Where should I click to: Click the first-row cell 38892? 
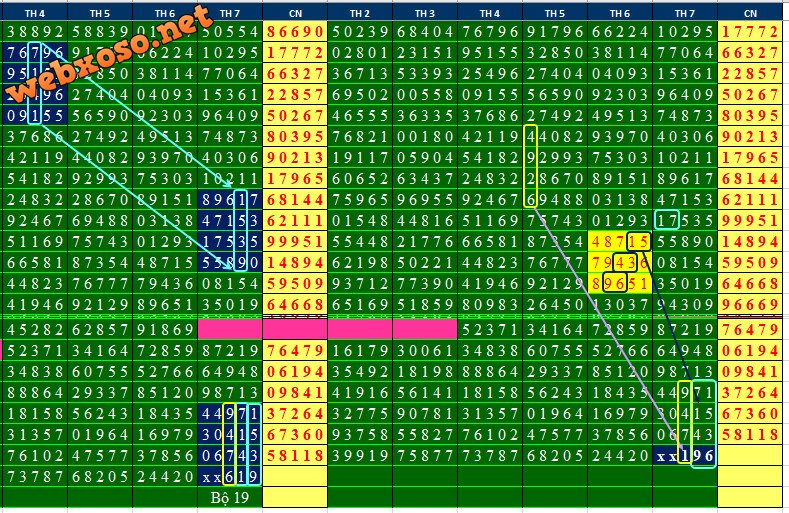click(35, 32)
